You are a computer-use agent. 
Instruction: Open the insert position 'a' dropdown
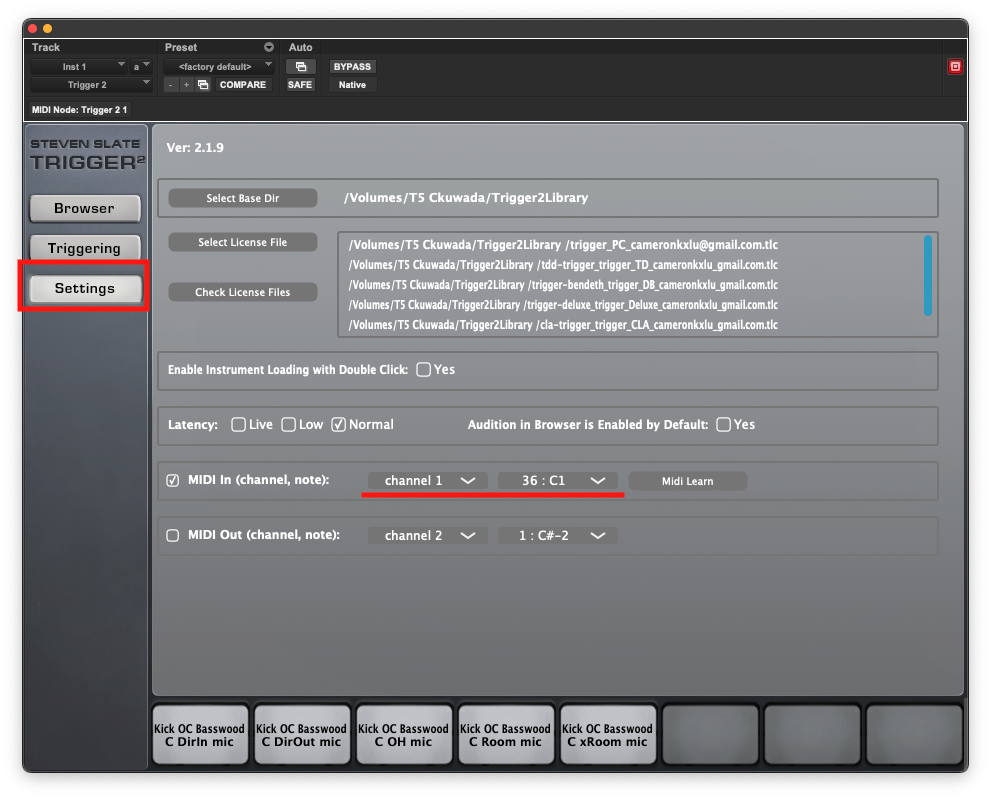click(142, 66)
